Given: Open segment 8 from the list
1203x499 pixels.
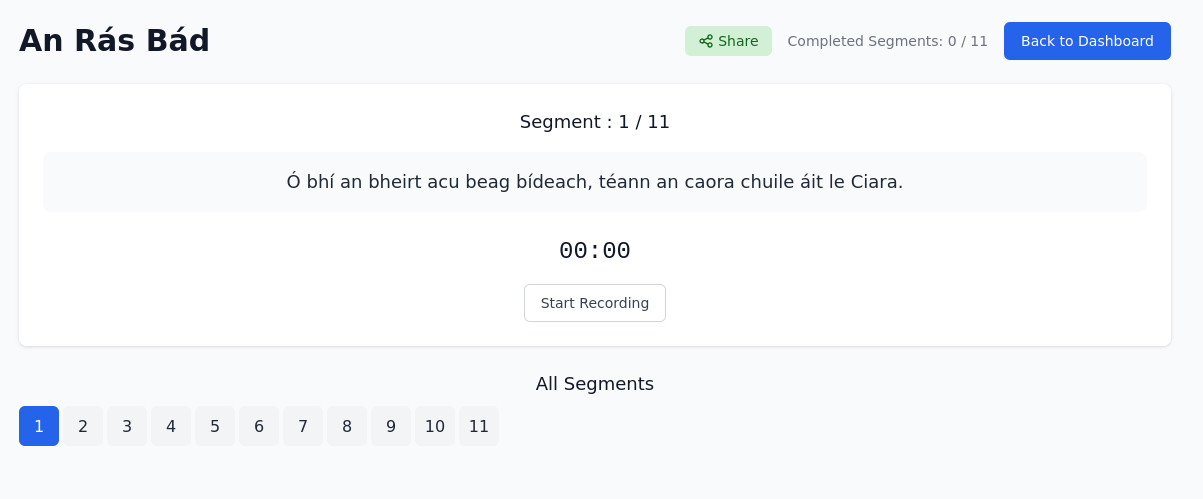Looking at the screenshot, I should [x=347, y=426].
